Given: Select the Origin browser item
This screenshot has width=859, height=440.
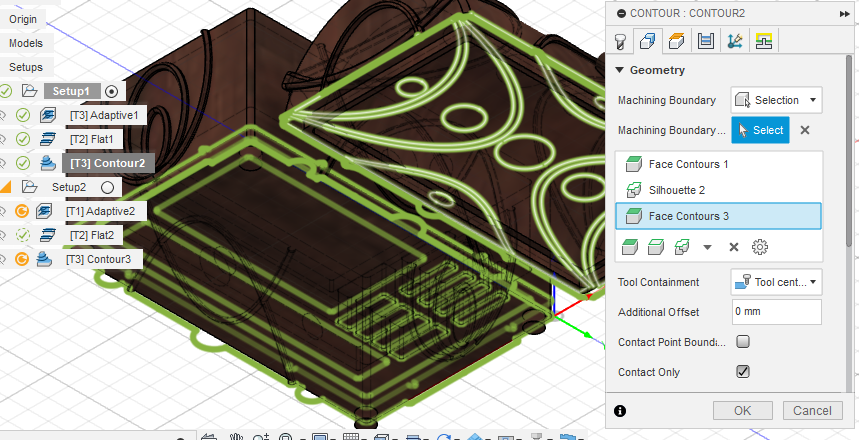Looking at the screenshot, I should pos(23,19).
